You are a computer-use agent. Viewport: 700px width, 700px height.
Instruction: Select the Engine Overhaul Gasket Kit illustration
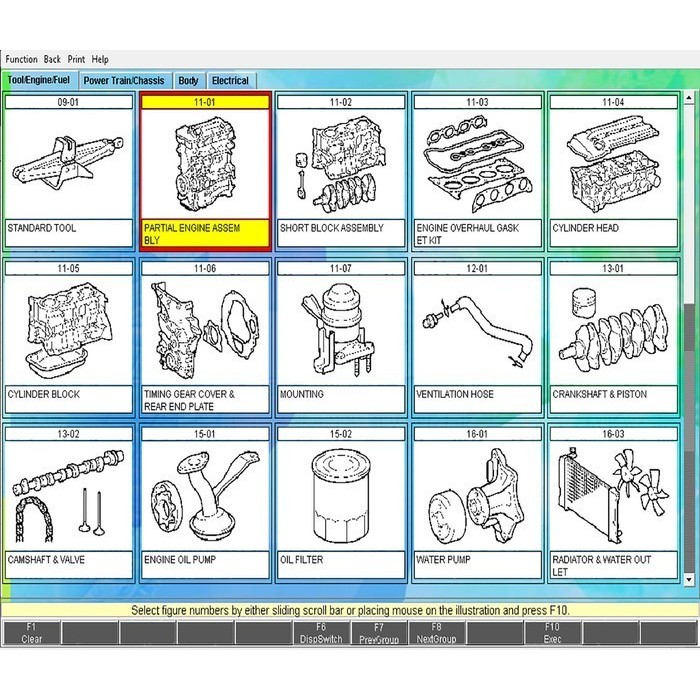point(477,164)
